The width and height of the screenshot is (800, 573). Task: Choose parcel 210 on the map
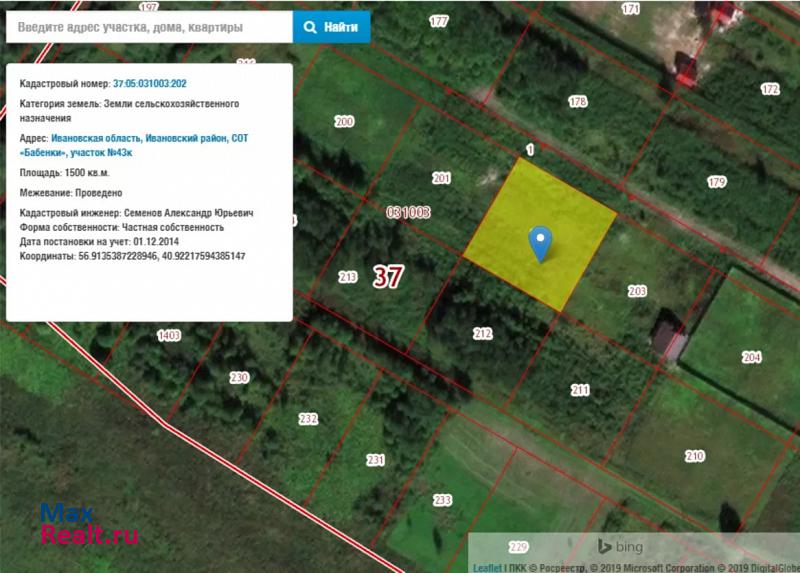coord(694,456)
